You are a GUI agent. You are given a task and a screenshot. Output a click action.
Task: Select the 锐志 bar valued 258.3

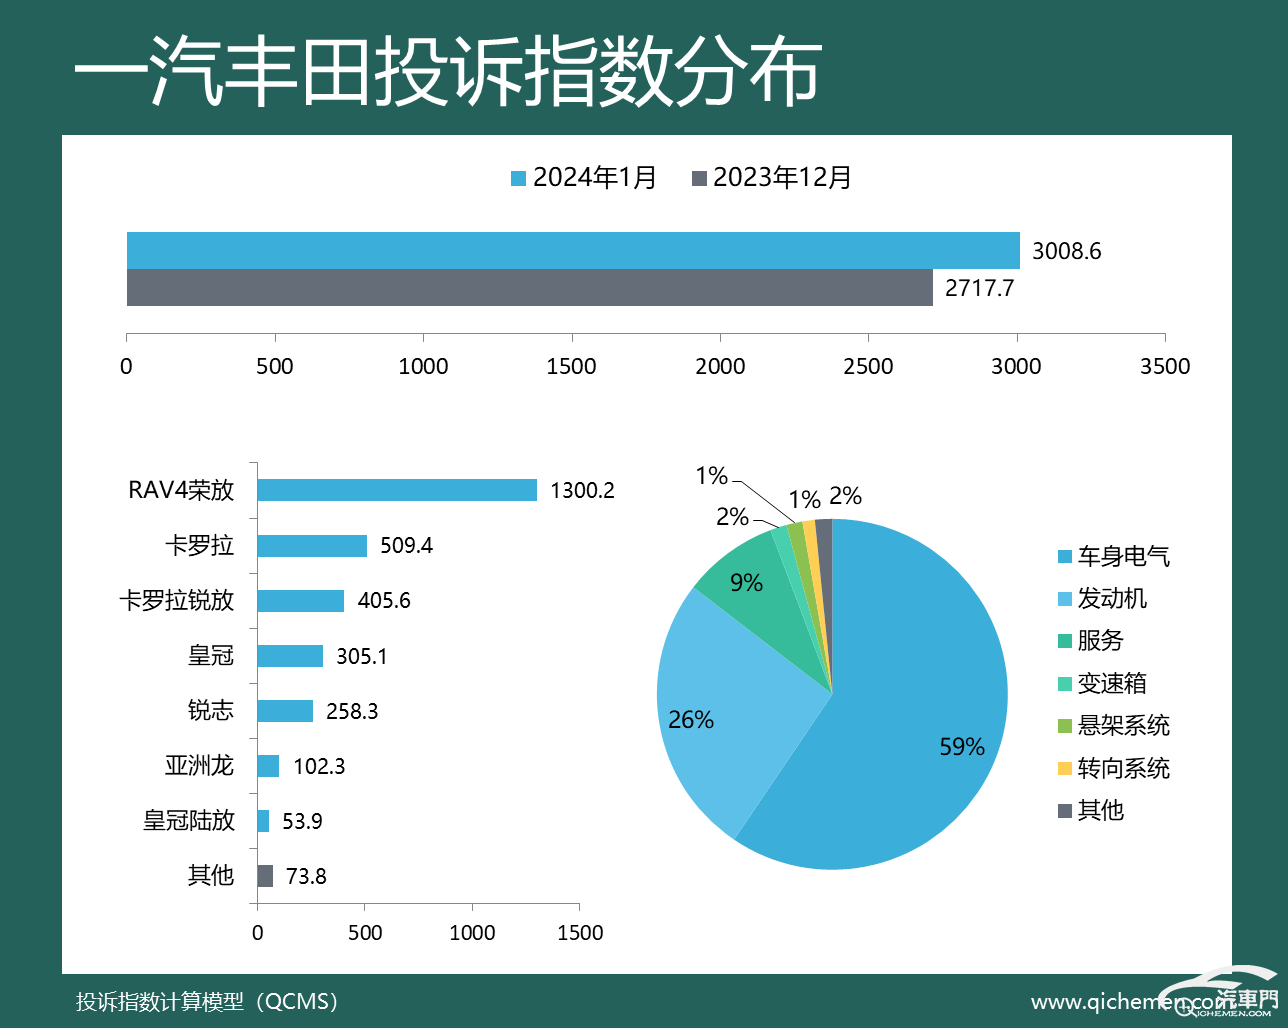coord(285,711)
